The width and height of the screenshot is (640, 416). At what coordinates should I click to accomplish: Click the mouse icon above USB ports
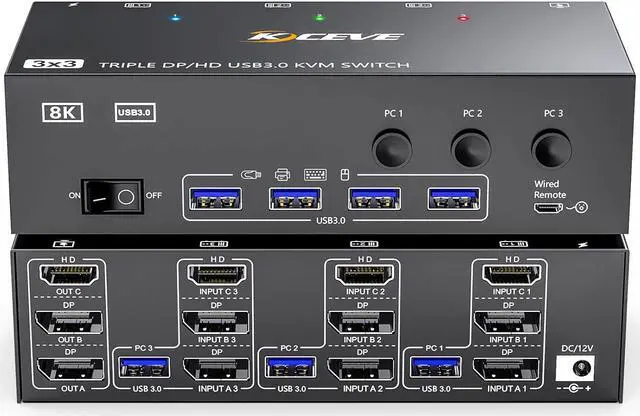(345, 173)
